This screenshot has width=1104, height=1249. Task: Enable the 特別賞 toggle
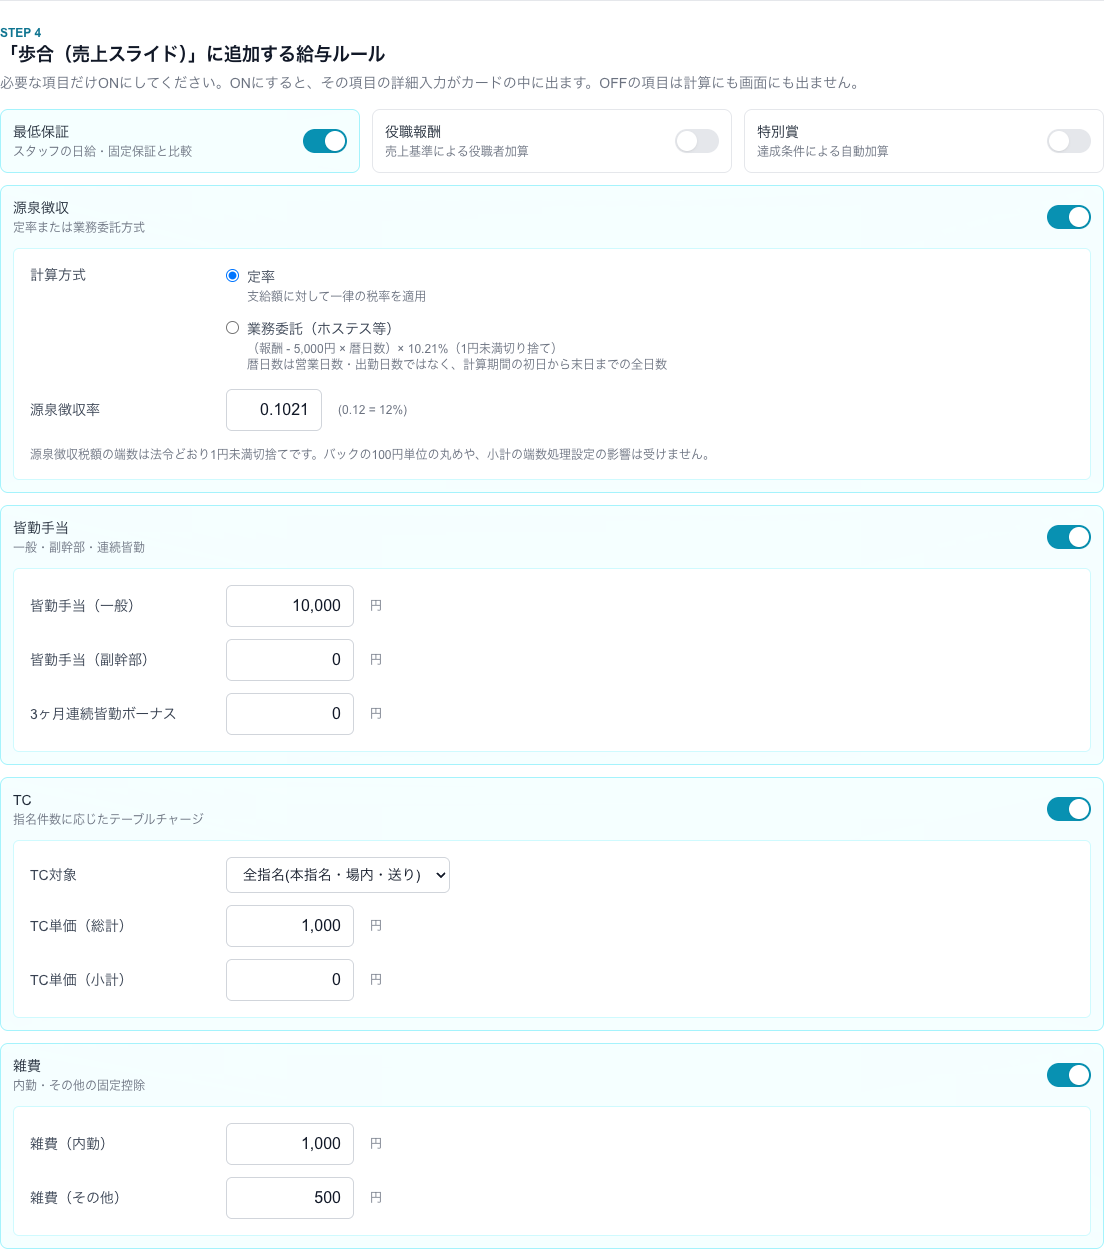pos(1069,141)
